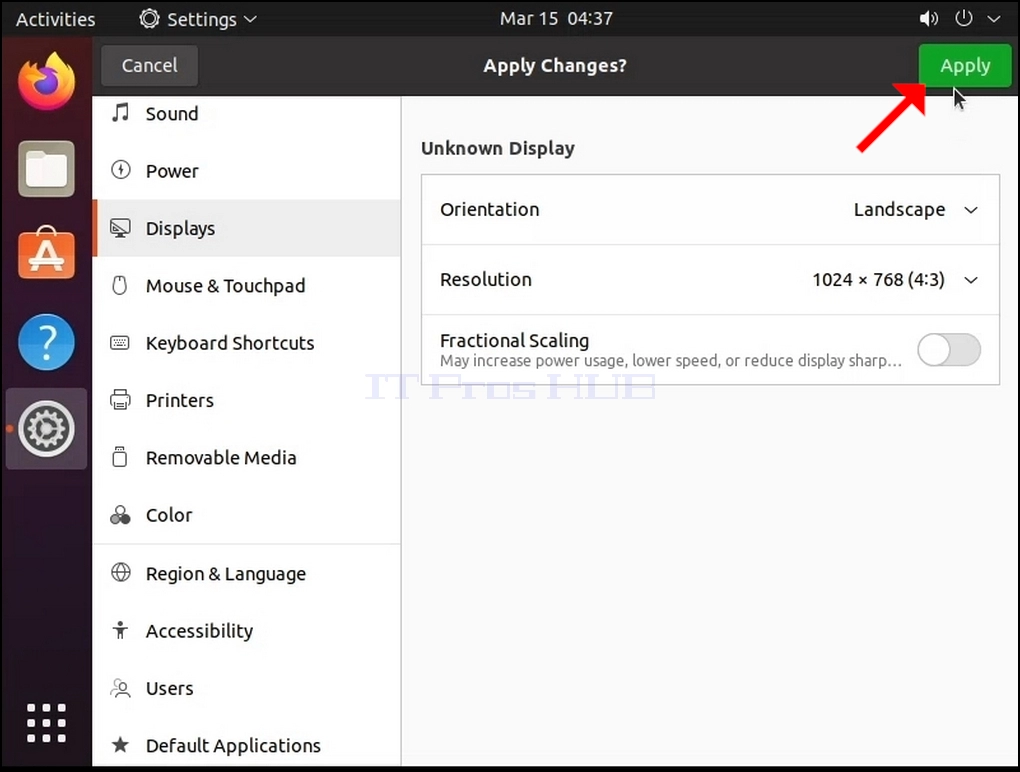Open Ubuntu Software from the dock

[46, 254]
